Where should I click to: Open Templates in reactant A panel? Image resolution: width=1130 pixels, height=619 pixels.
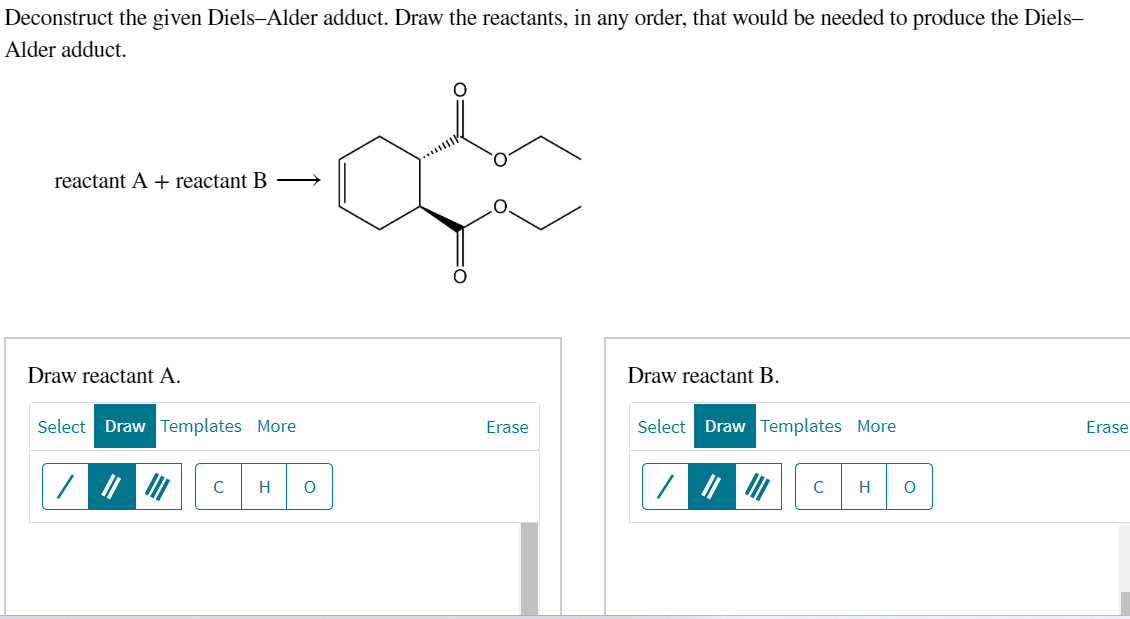pos(203,427)
